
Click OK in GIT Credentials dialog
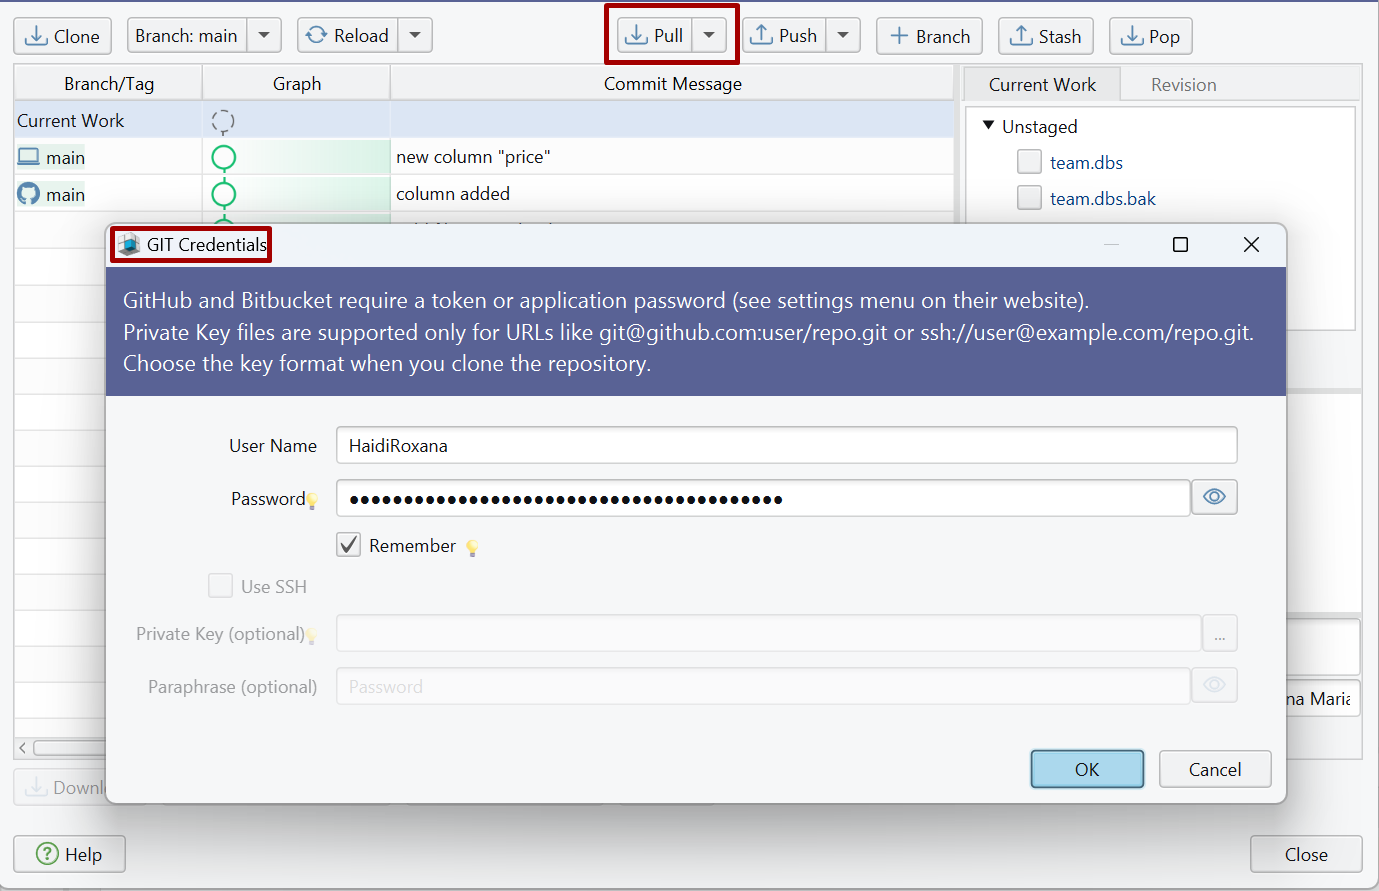[1087, 769]
